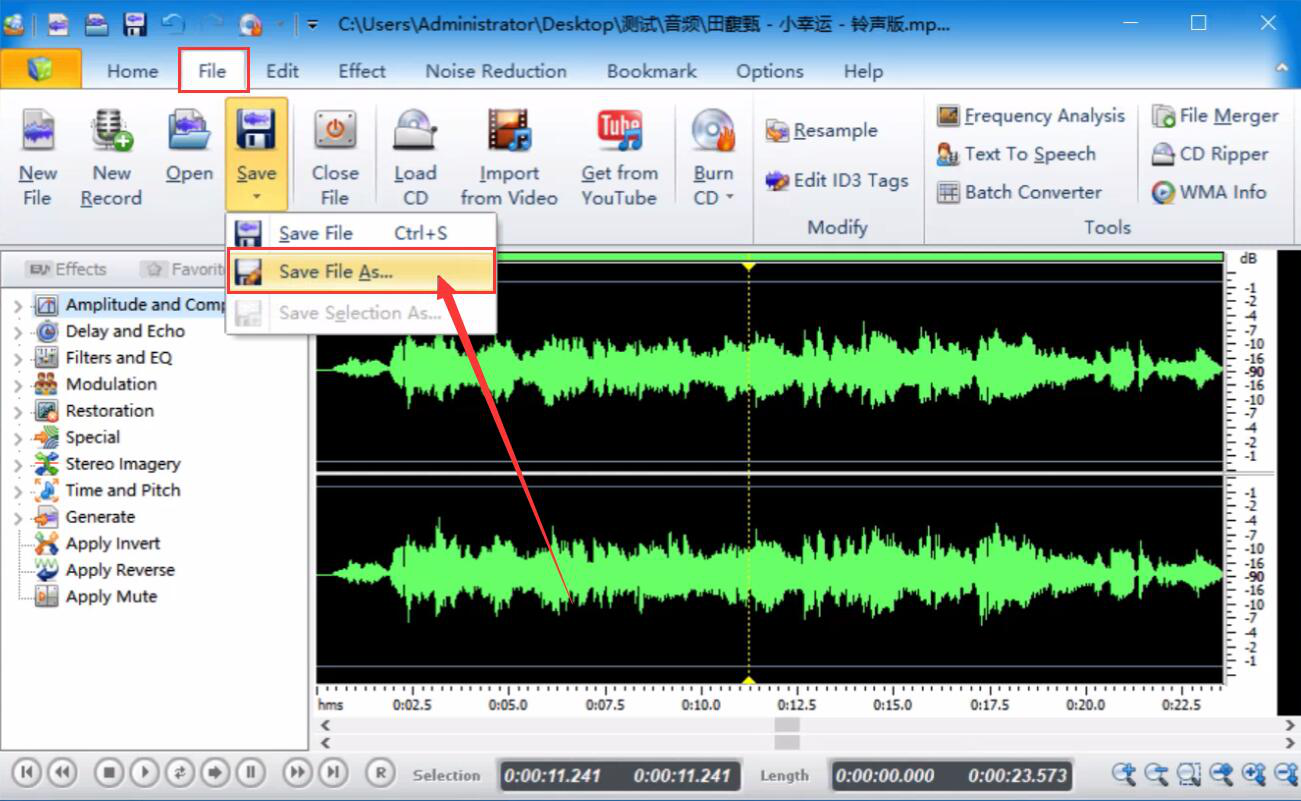Screen dimensions: 1301x801
Task: Click the Load CD icon
Action: tap(415, 131)
